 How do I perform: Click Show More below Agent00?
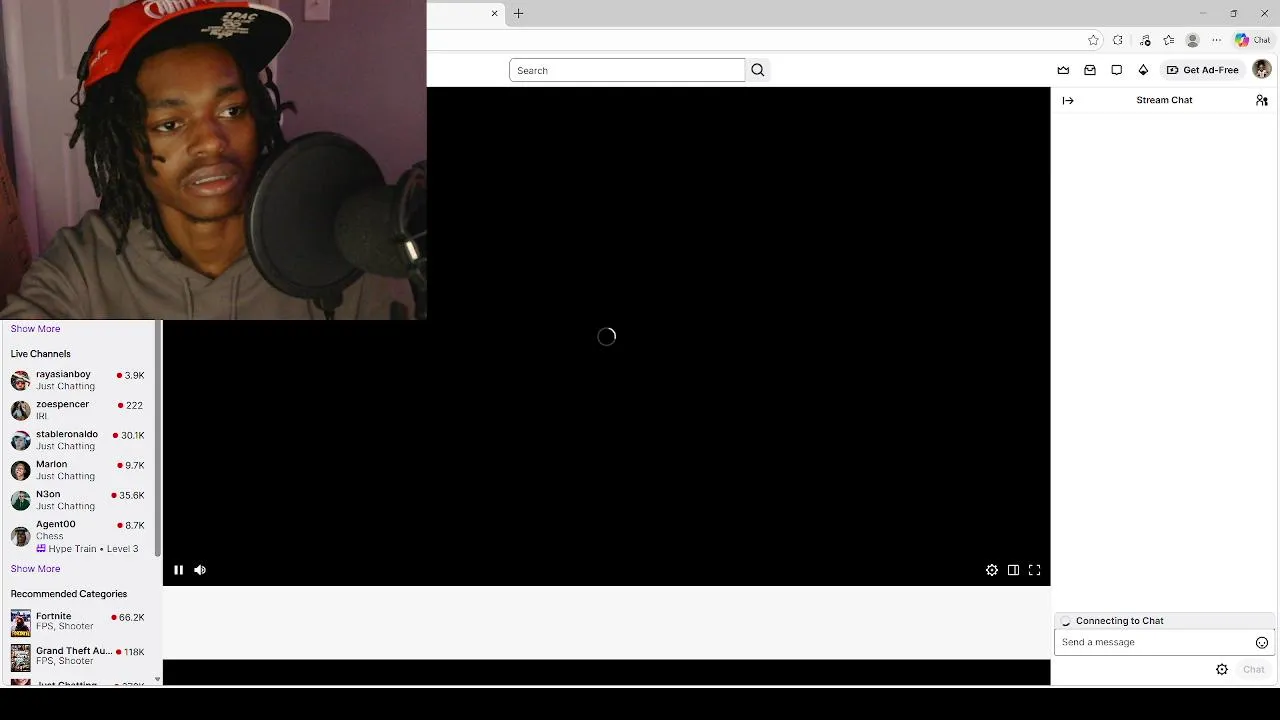pyautogui.click(x=35, y=569)
